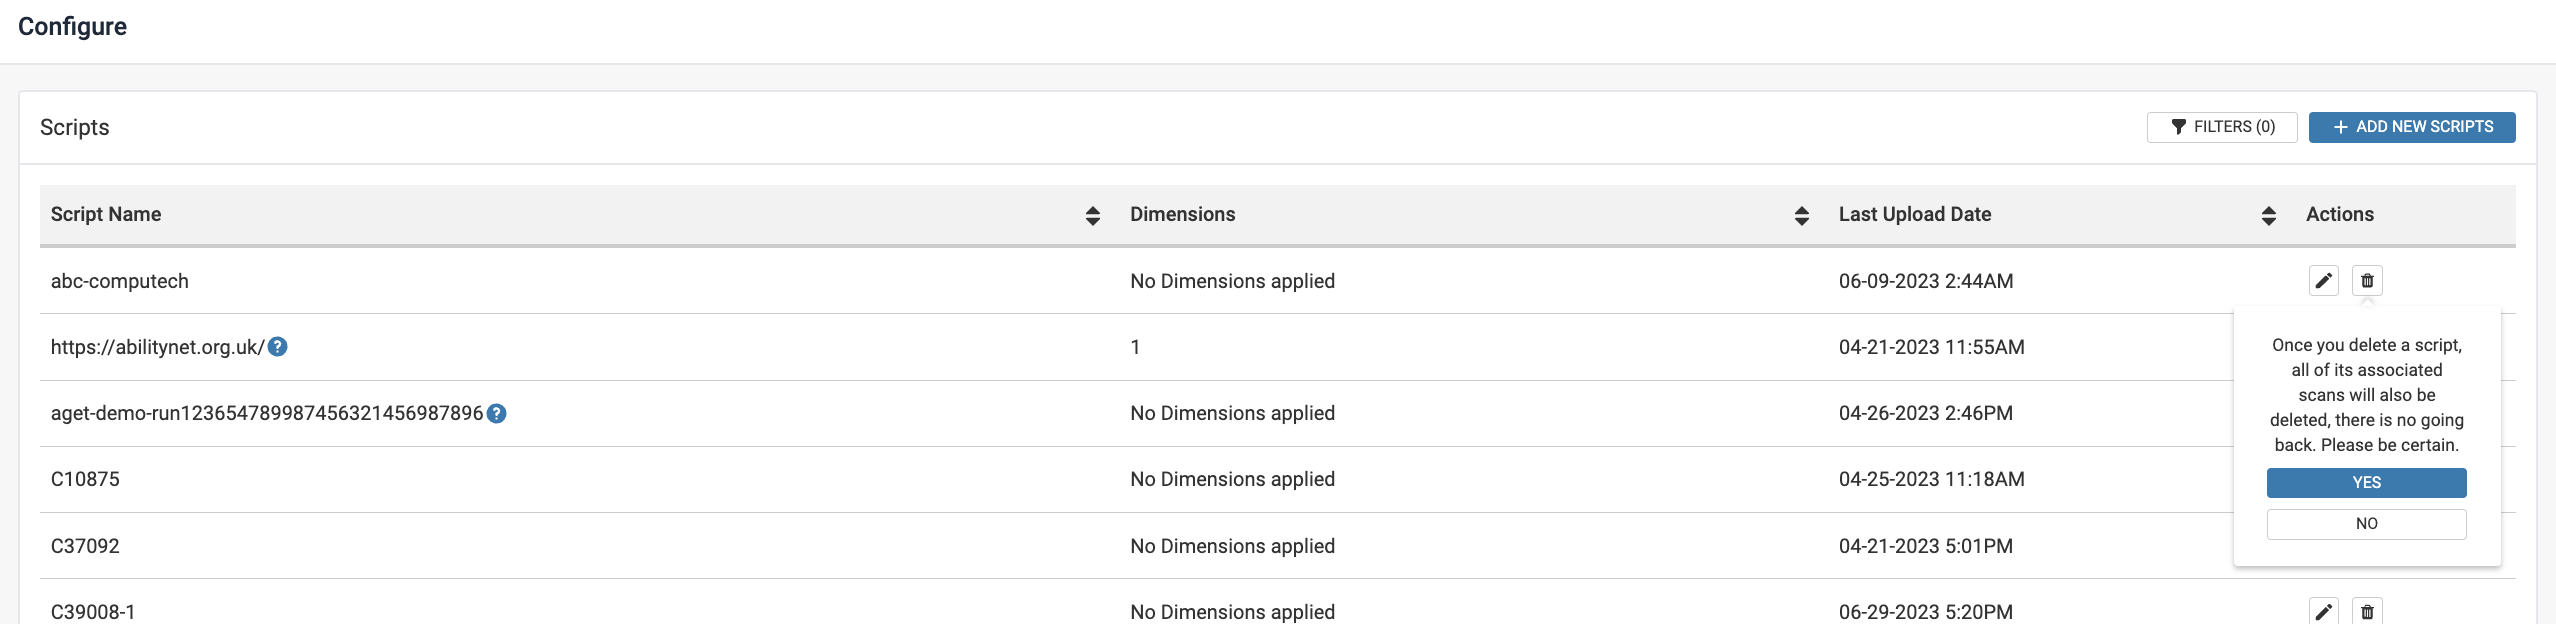Select the abc-computech script name
Image resolution: width=2556 pixels, height=624 pixels.
(119, 281)
